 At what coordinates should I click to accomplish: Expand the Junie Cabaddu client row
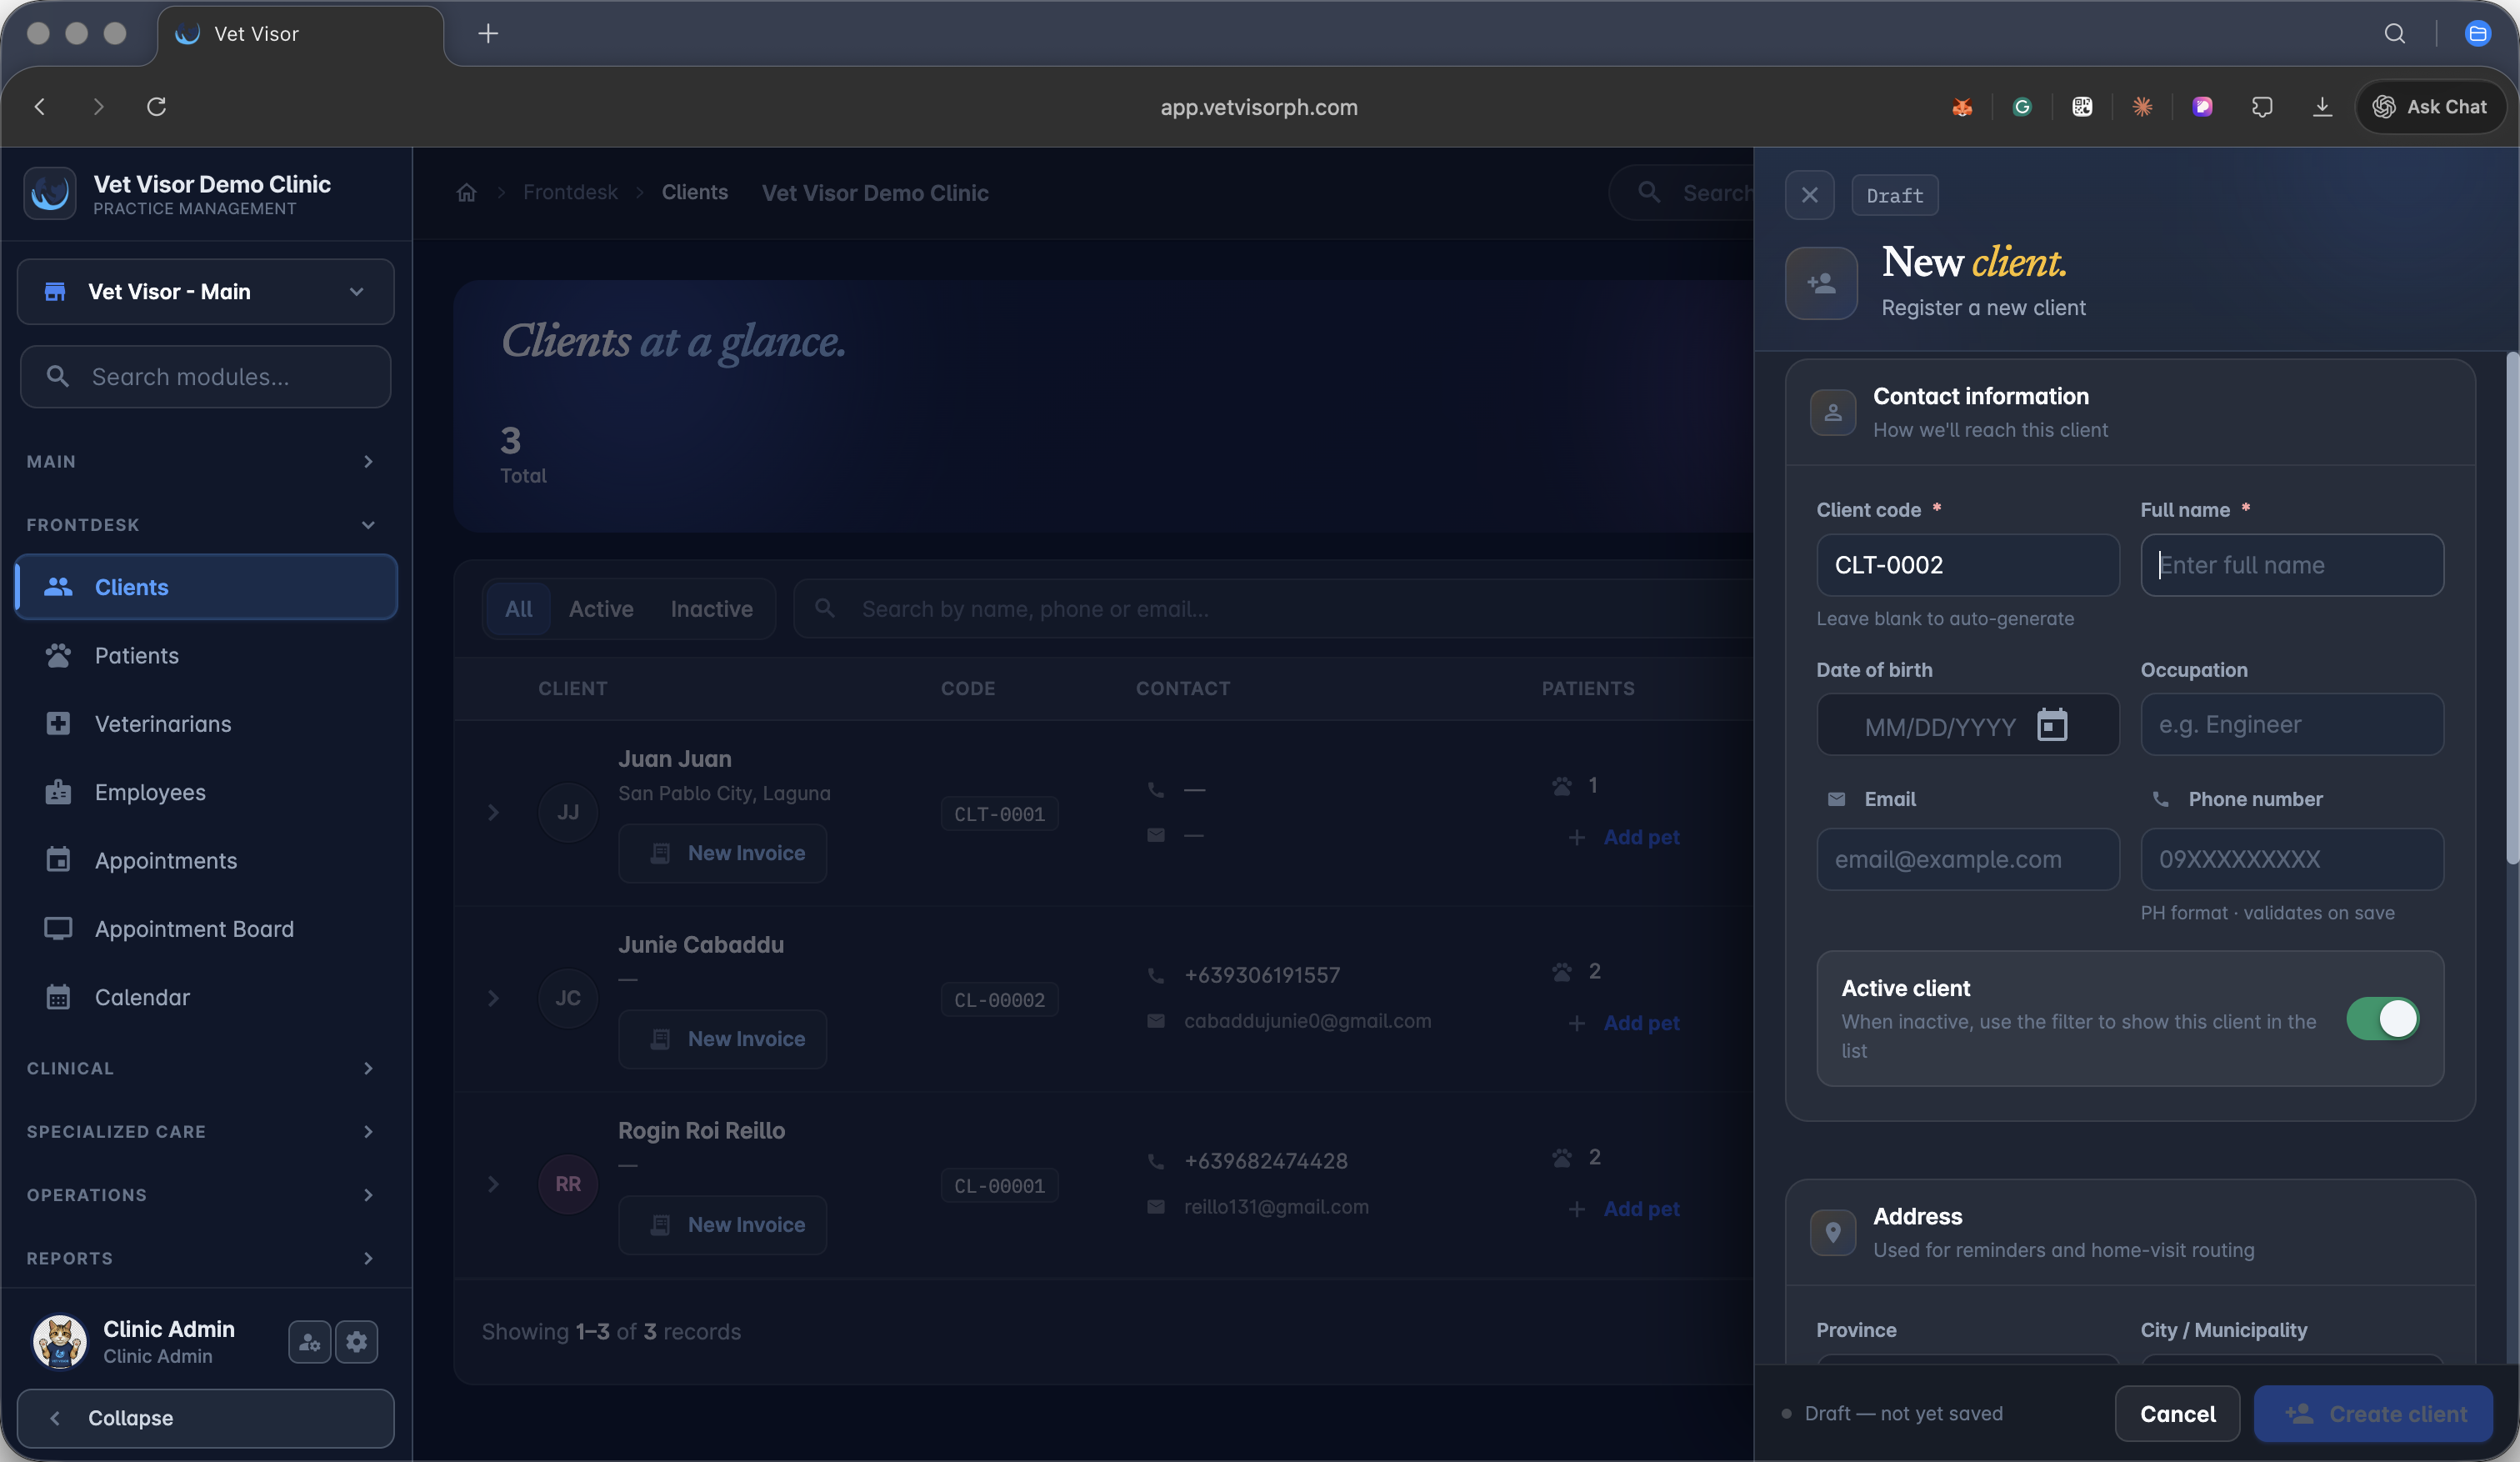[x=493, y=999]
